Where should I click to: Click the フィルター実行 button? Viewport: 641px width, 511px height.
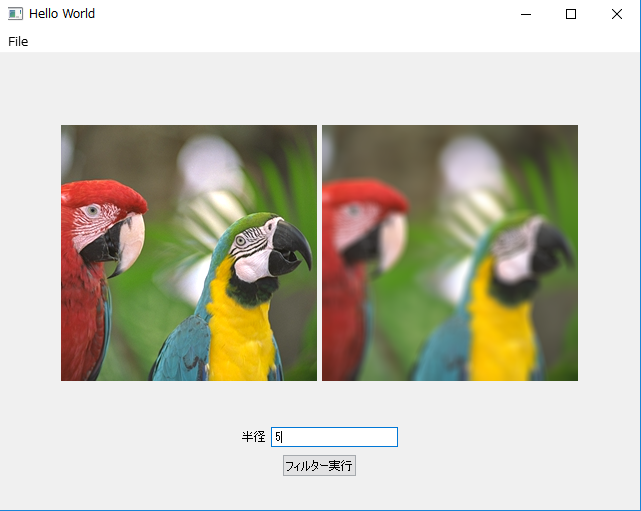[x=319, y=466]
